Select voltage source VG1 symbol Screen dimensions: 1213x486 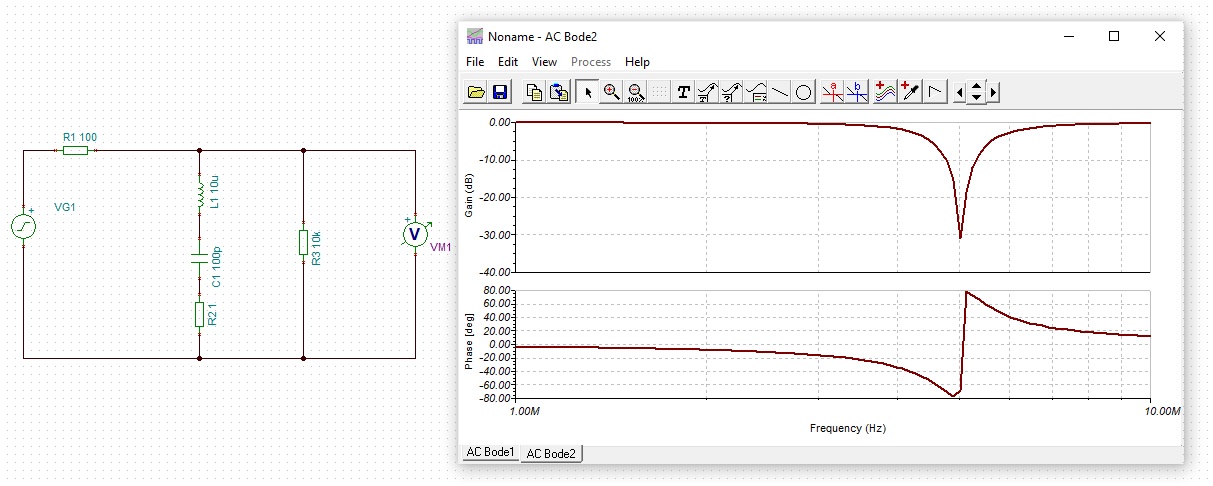pos(23,227)
